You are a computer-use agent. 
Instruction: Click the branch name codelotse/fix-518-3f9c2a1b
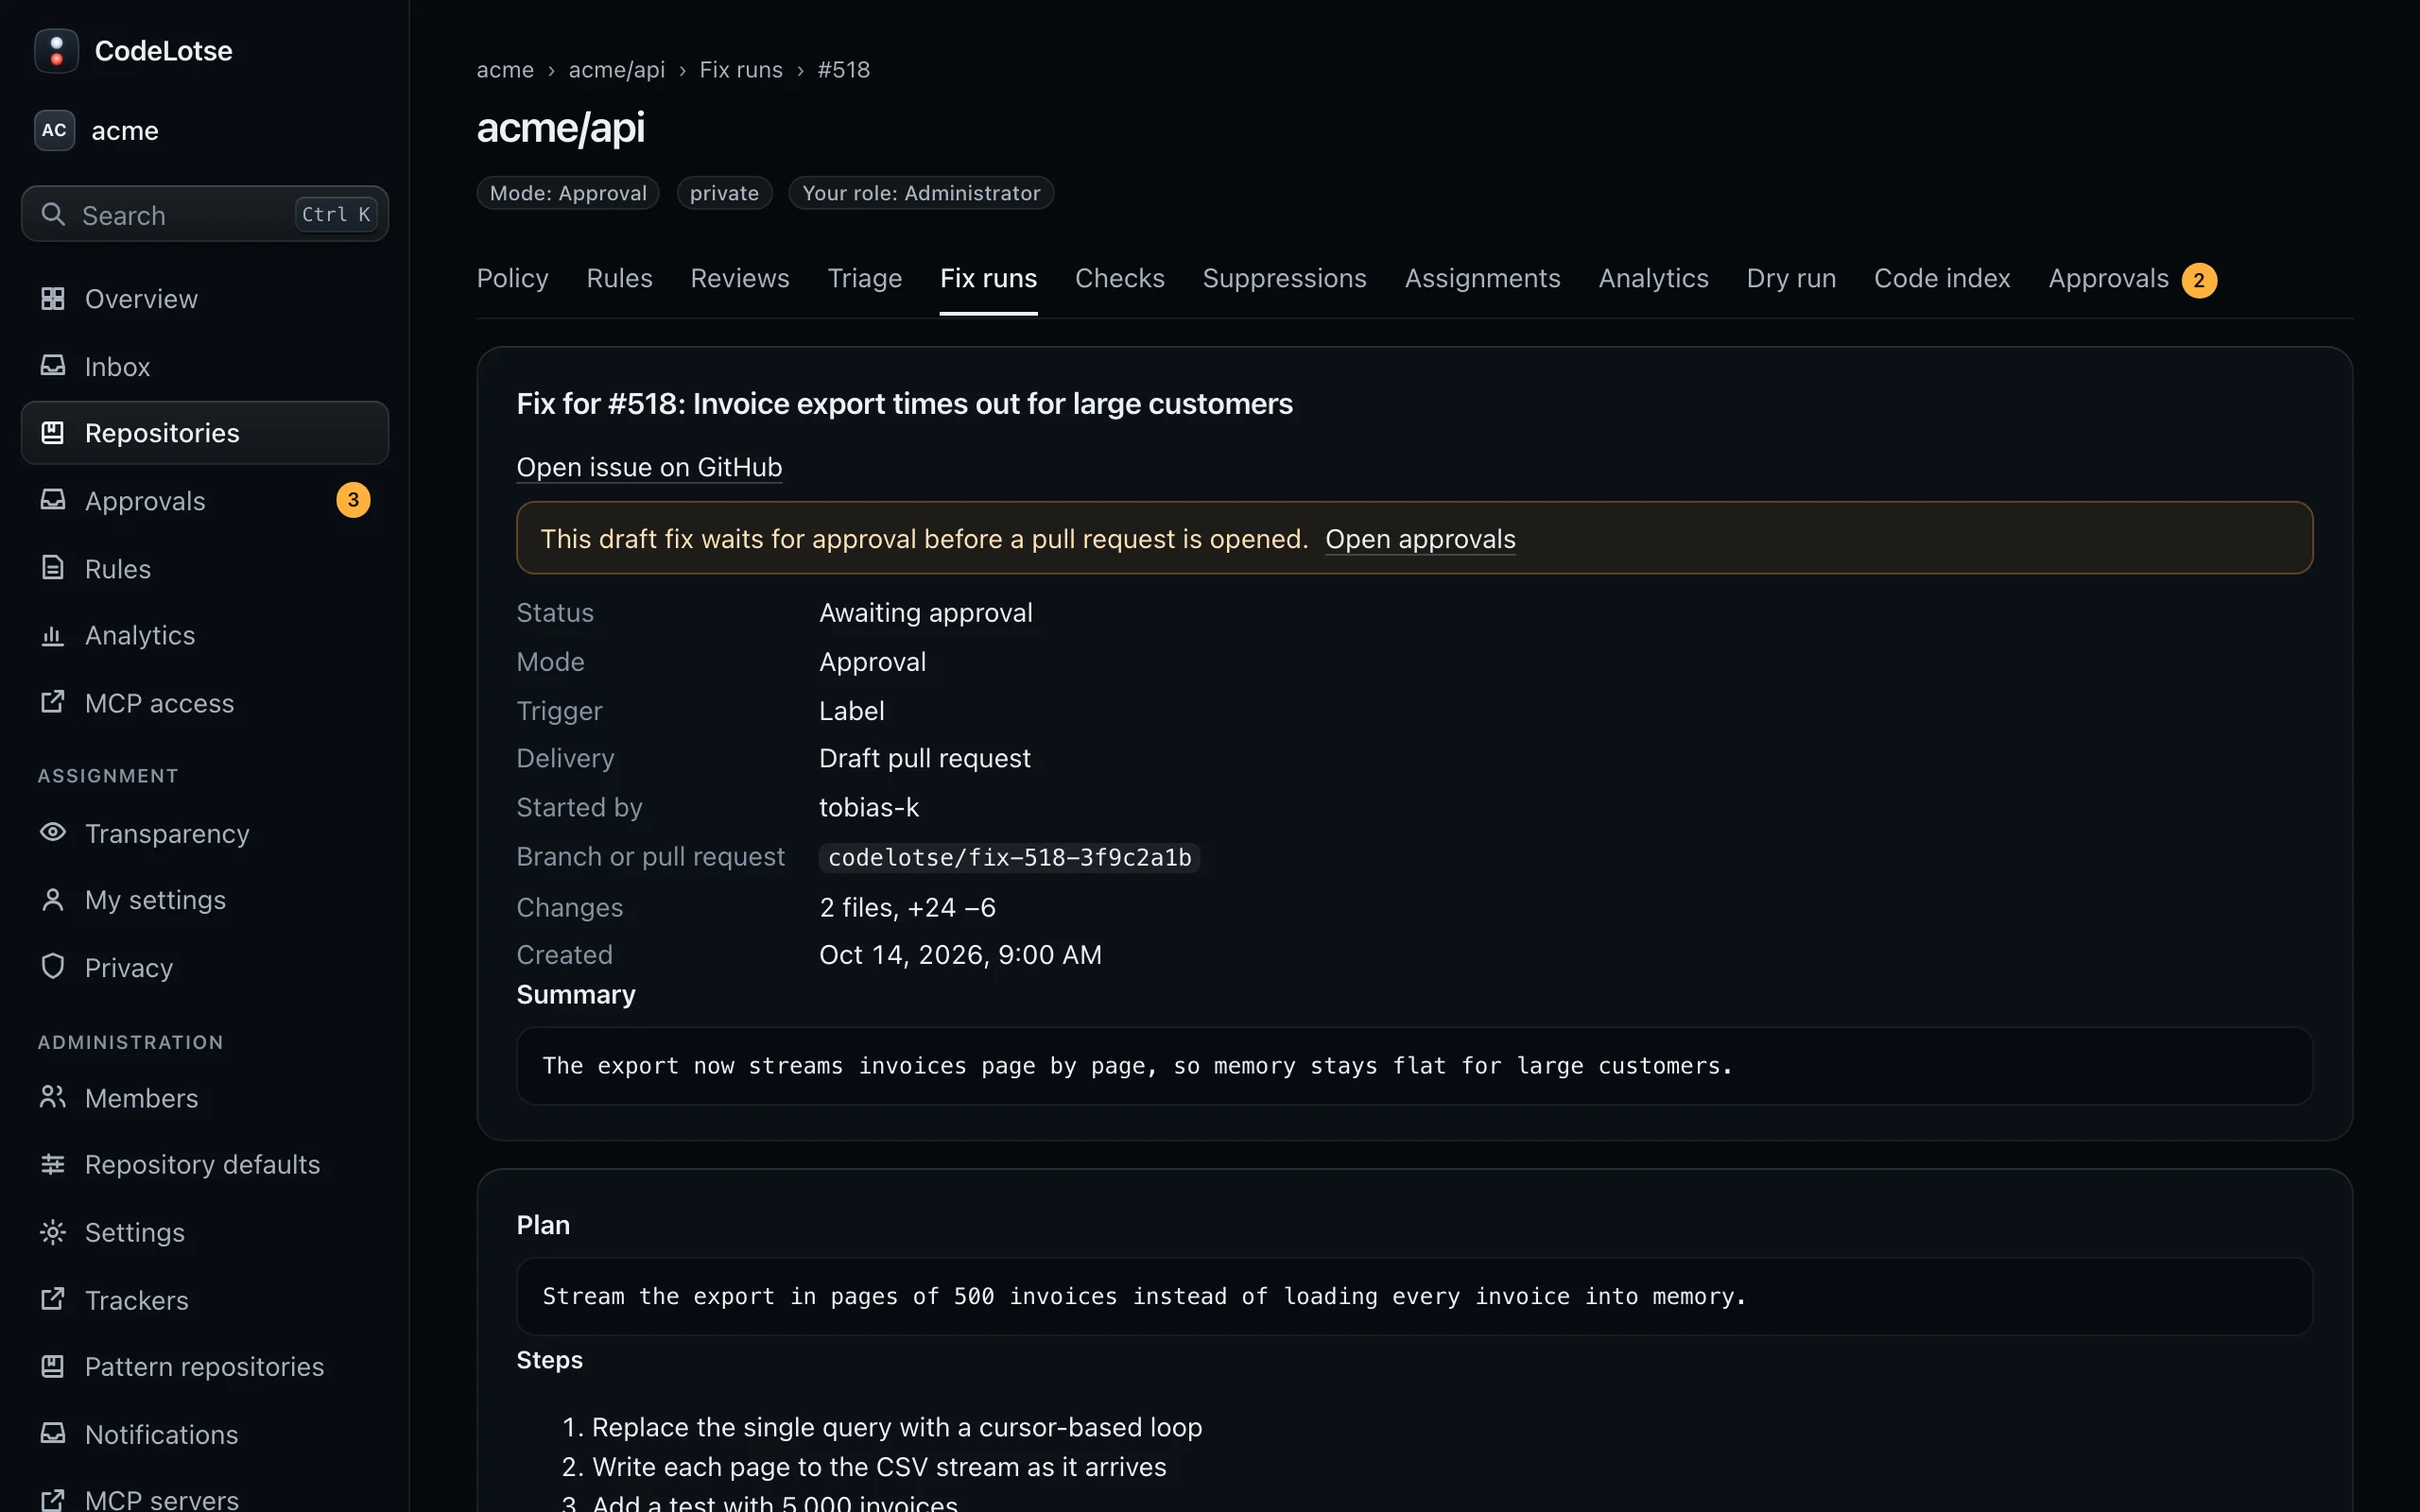pos(1009,857)
